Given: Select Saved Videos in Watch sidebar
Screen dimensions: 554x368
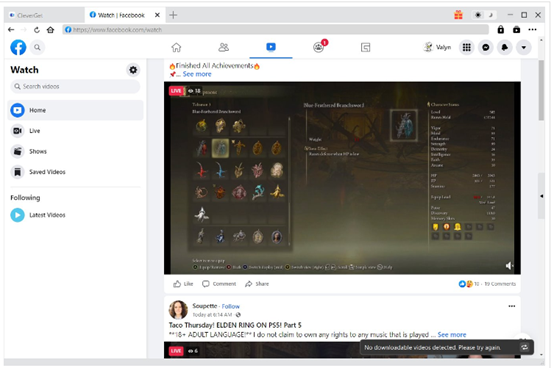Looking at the screenshot, I should click(x=75, y=172).
